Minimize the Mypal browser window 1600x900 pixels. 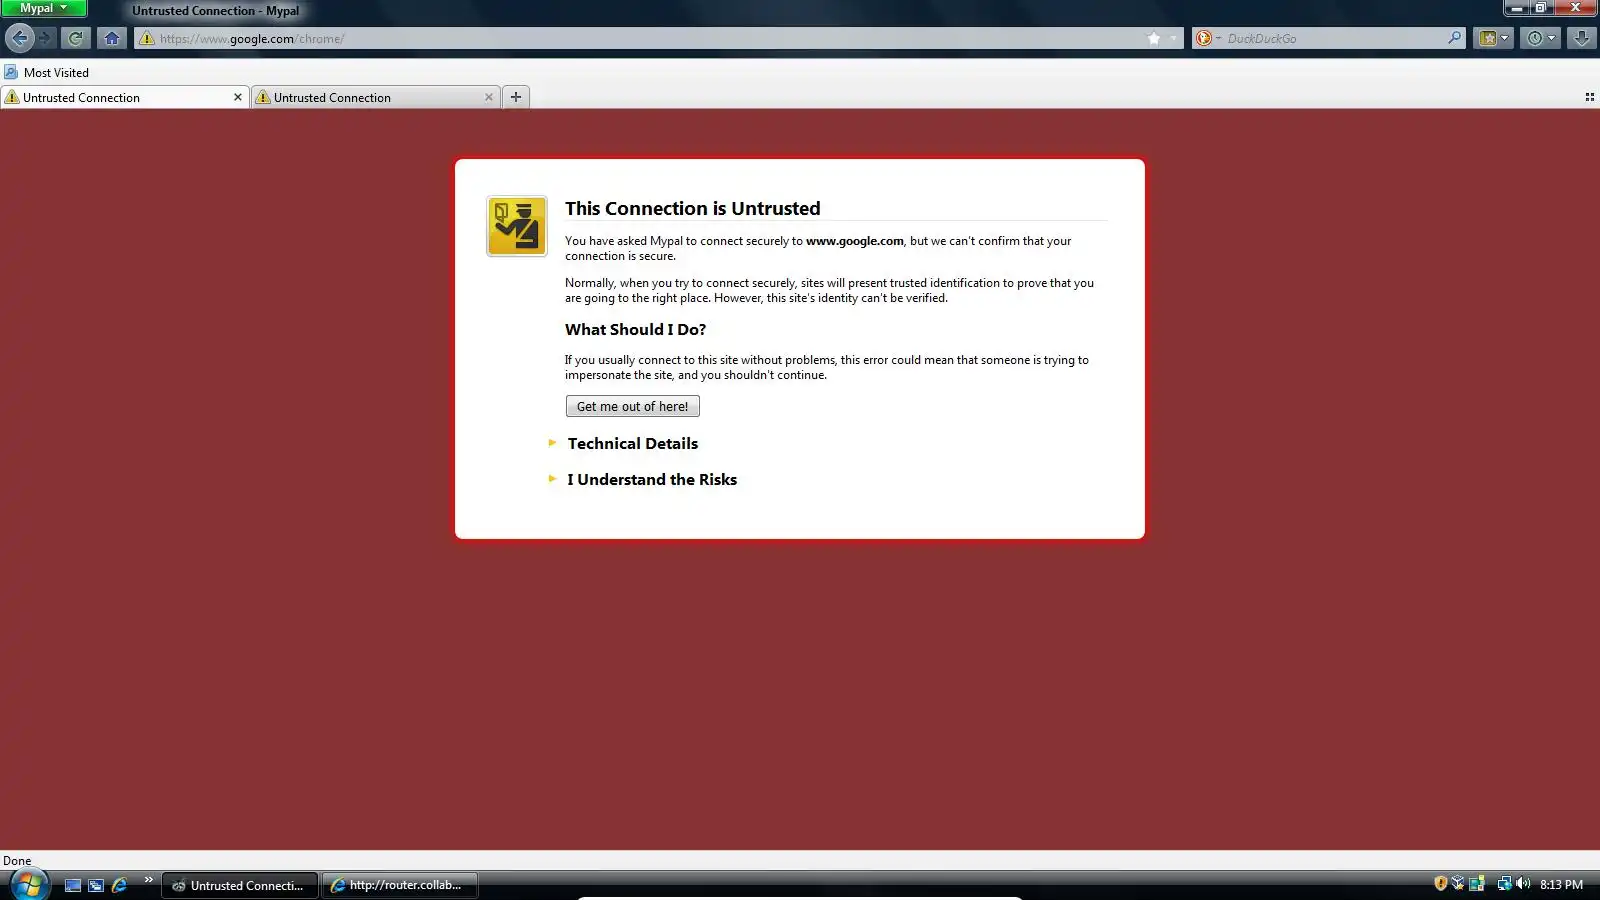point(1517,8)
